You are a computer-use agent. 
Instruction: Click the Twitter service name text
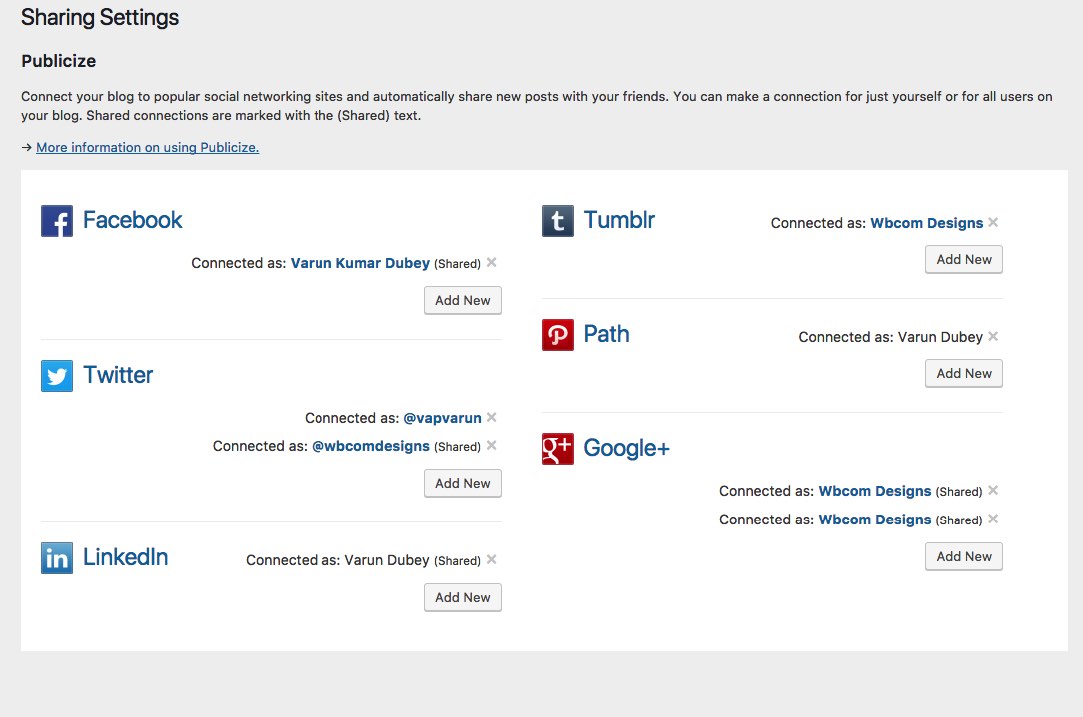[x=118, y=375]
